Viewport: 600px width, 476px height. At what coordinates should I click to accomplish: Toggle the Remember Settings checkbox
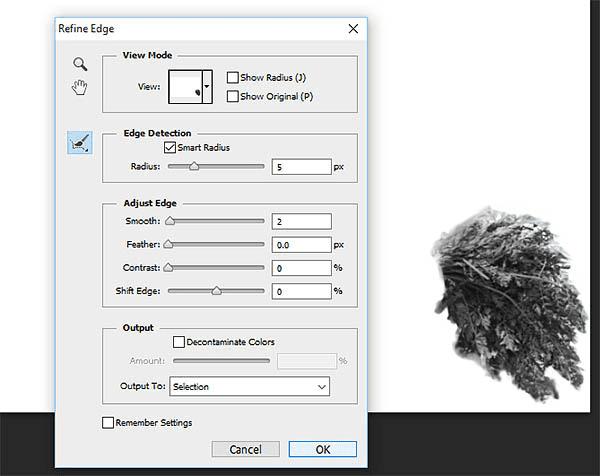[108, 423]
